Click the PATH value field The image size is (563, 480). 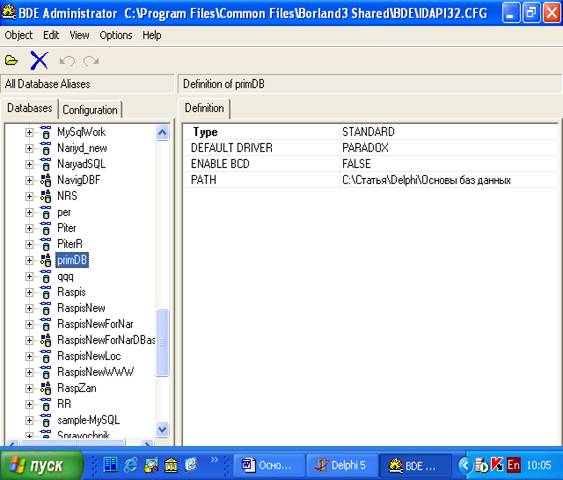coord(448,180)
